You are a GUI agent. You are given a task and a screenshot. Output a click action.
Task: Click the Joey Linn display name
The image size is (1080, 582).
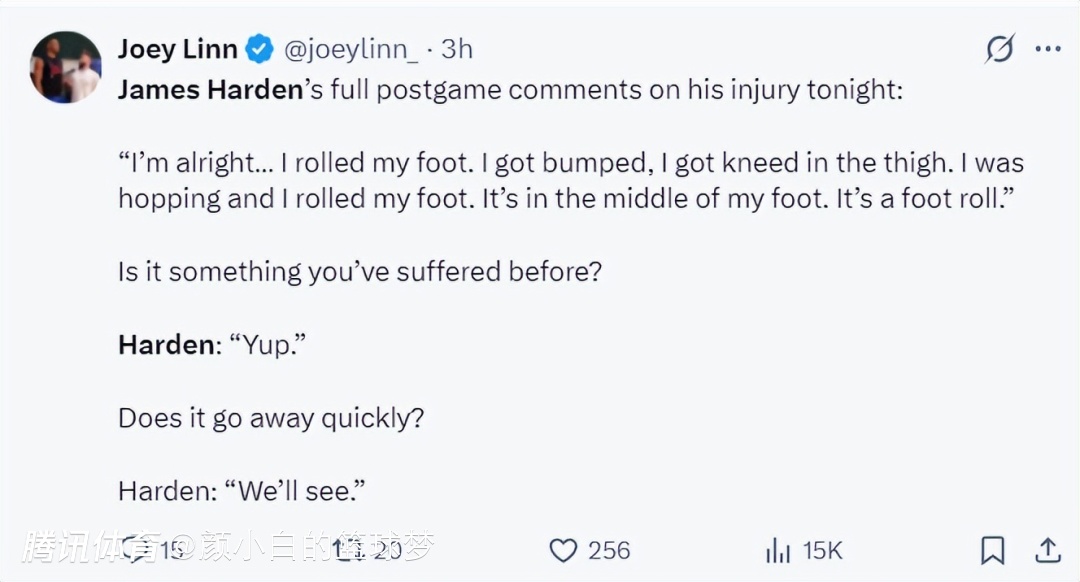(177, 49)
